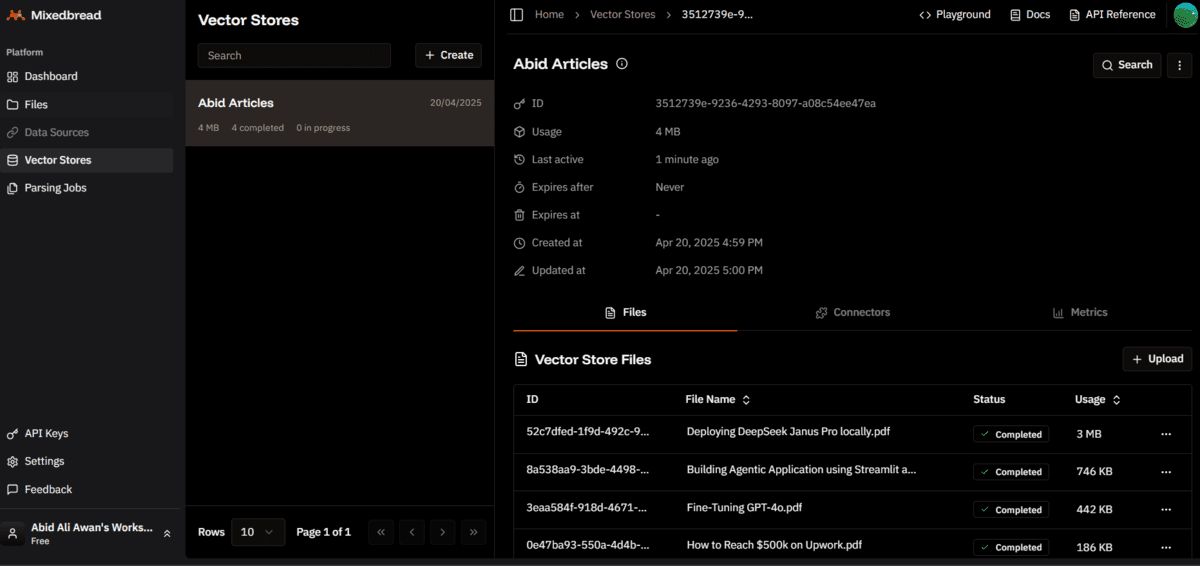Open the Playground link

tap(955, 15)
